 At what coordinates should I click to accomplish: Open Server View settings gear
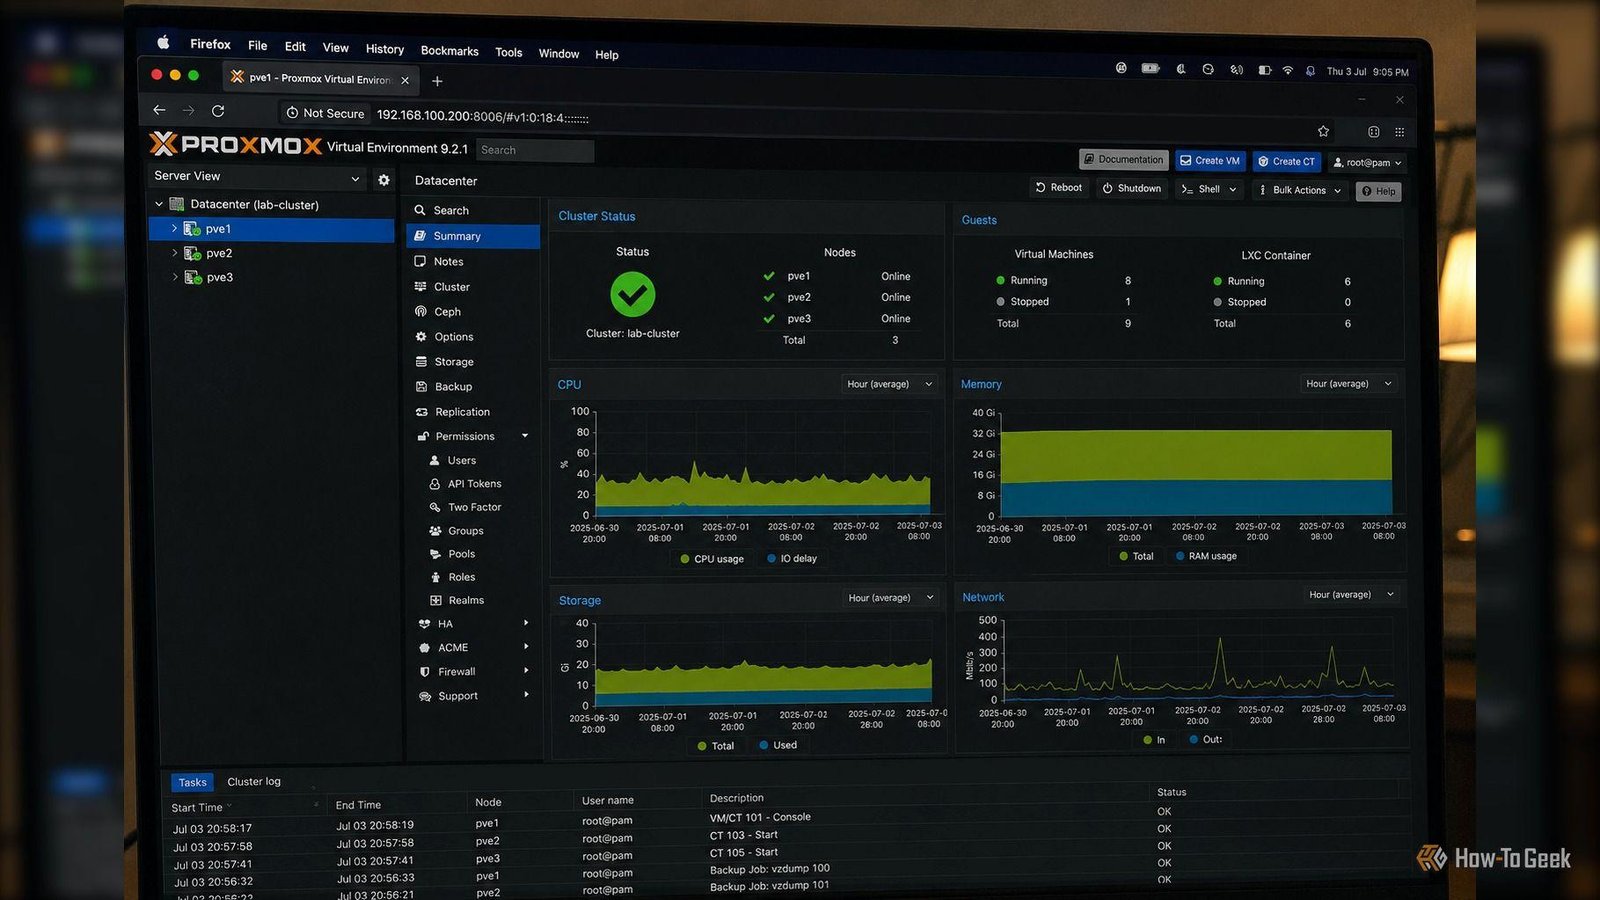pos(384,180)
